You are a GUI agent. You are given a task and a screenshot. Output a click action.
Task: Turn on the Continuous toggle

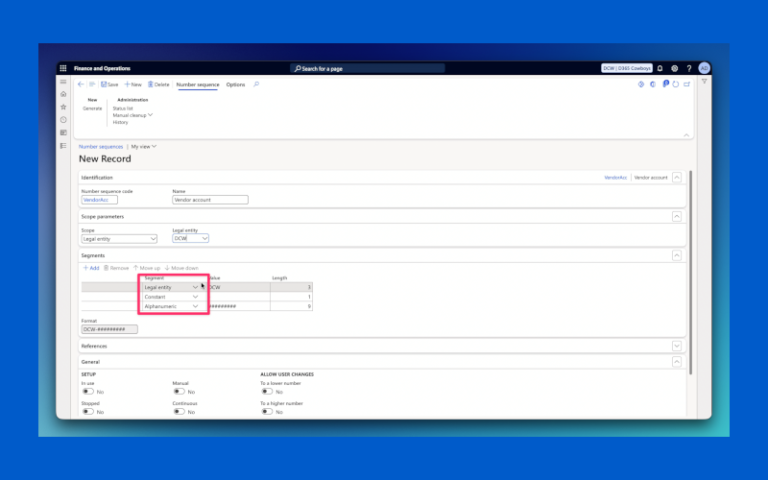[x=179, y=411]
